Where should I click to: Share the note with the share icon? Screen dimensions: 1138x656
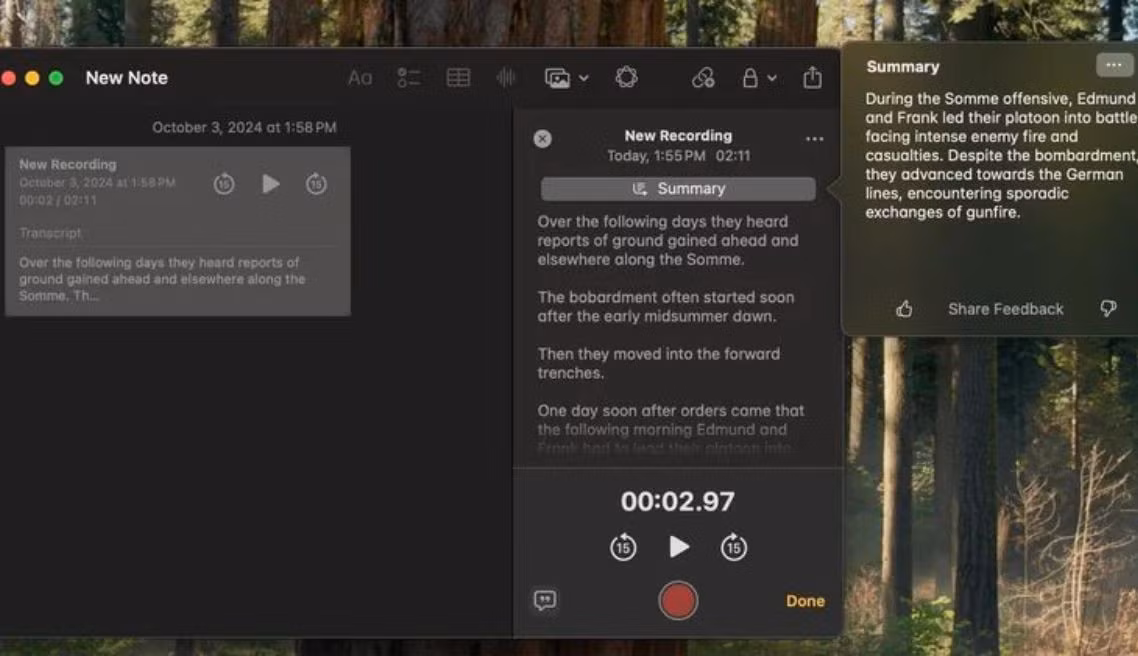(812, 77)
